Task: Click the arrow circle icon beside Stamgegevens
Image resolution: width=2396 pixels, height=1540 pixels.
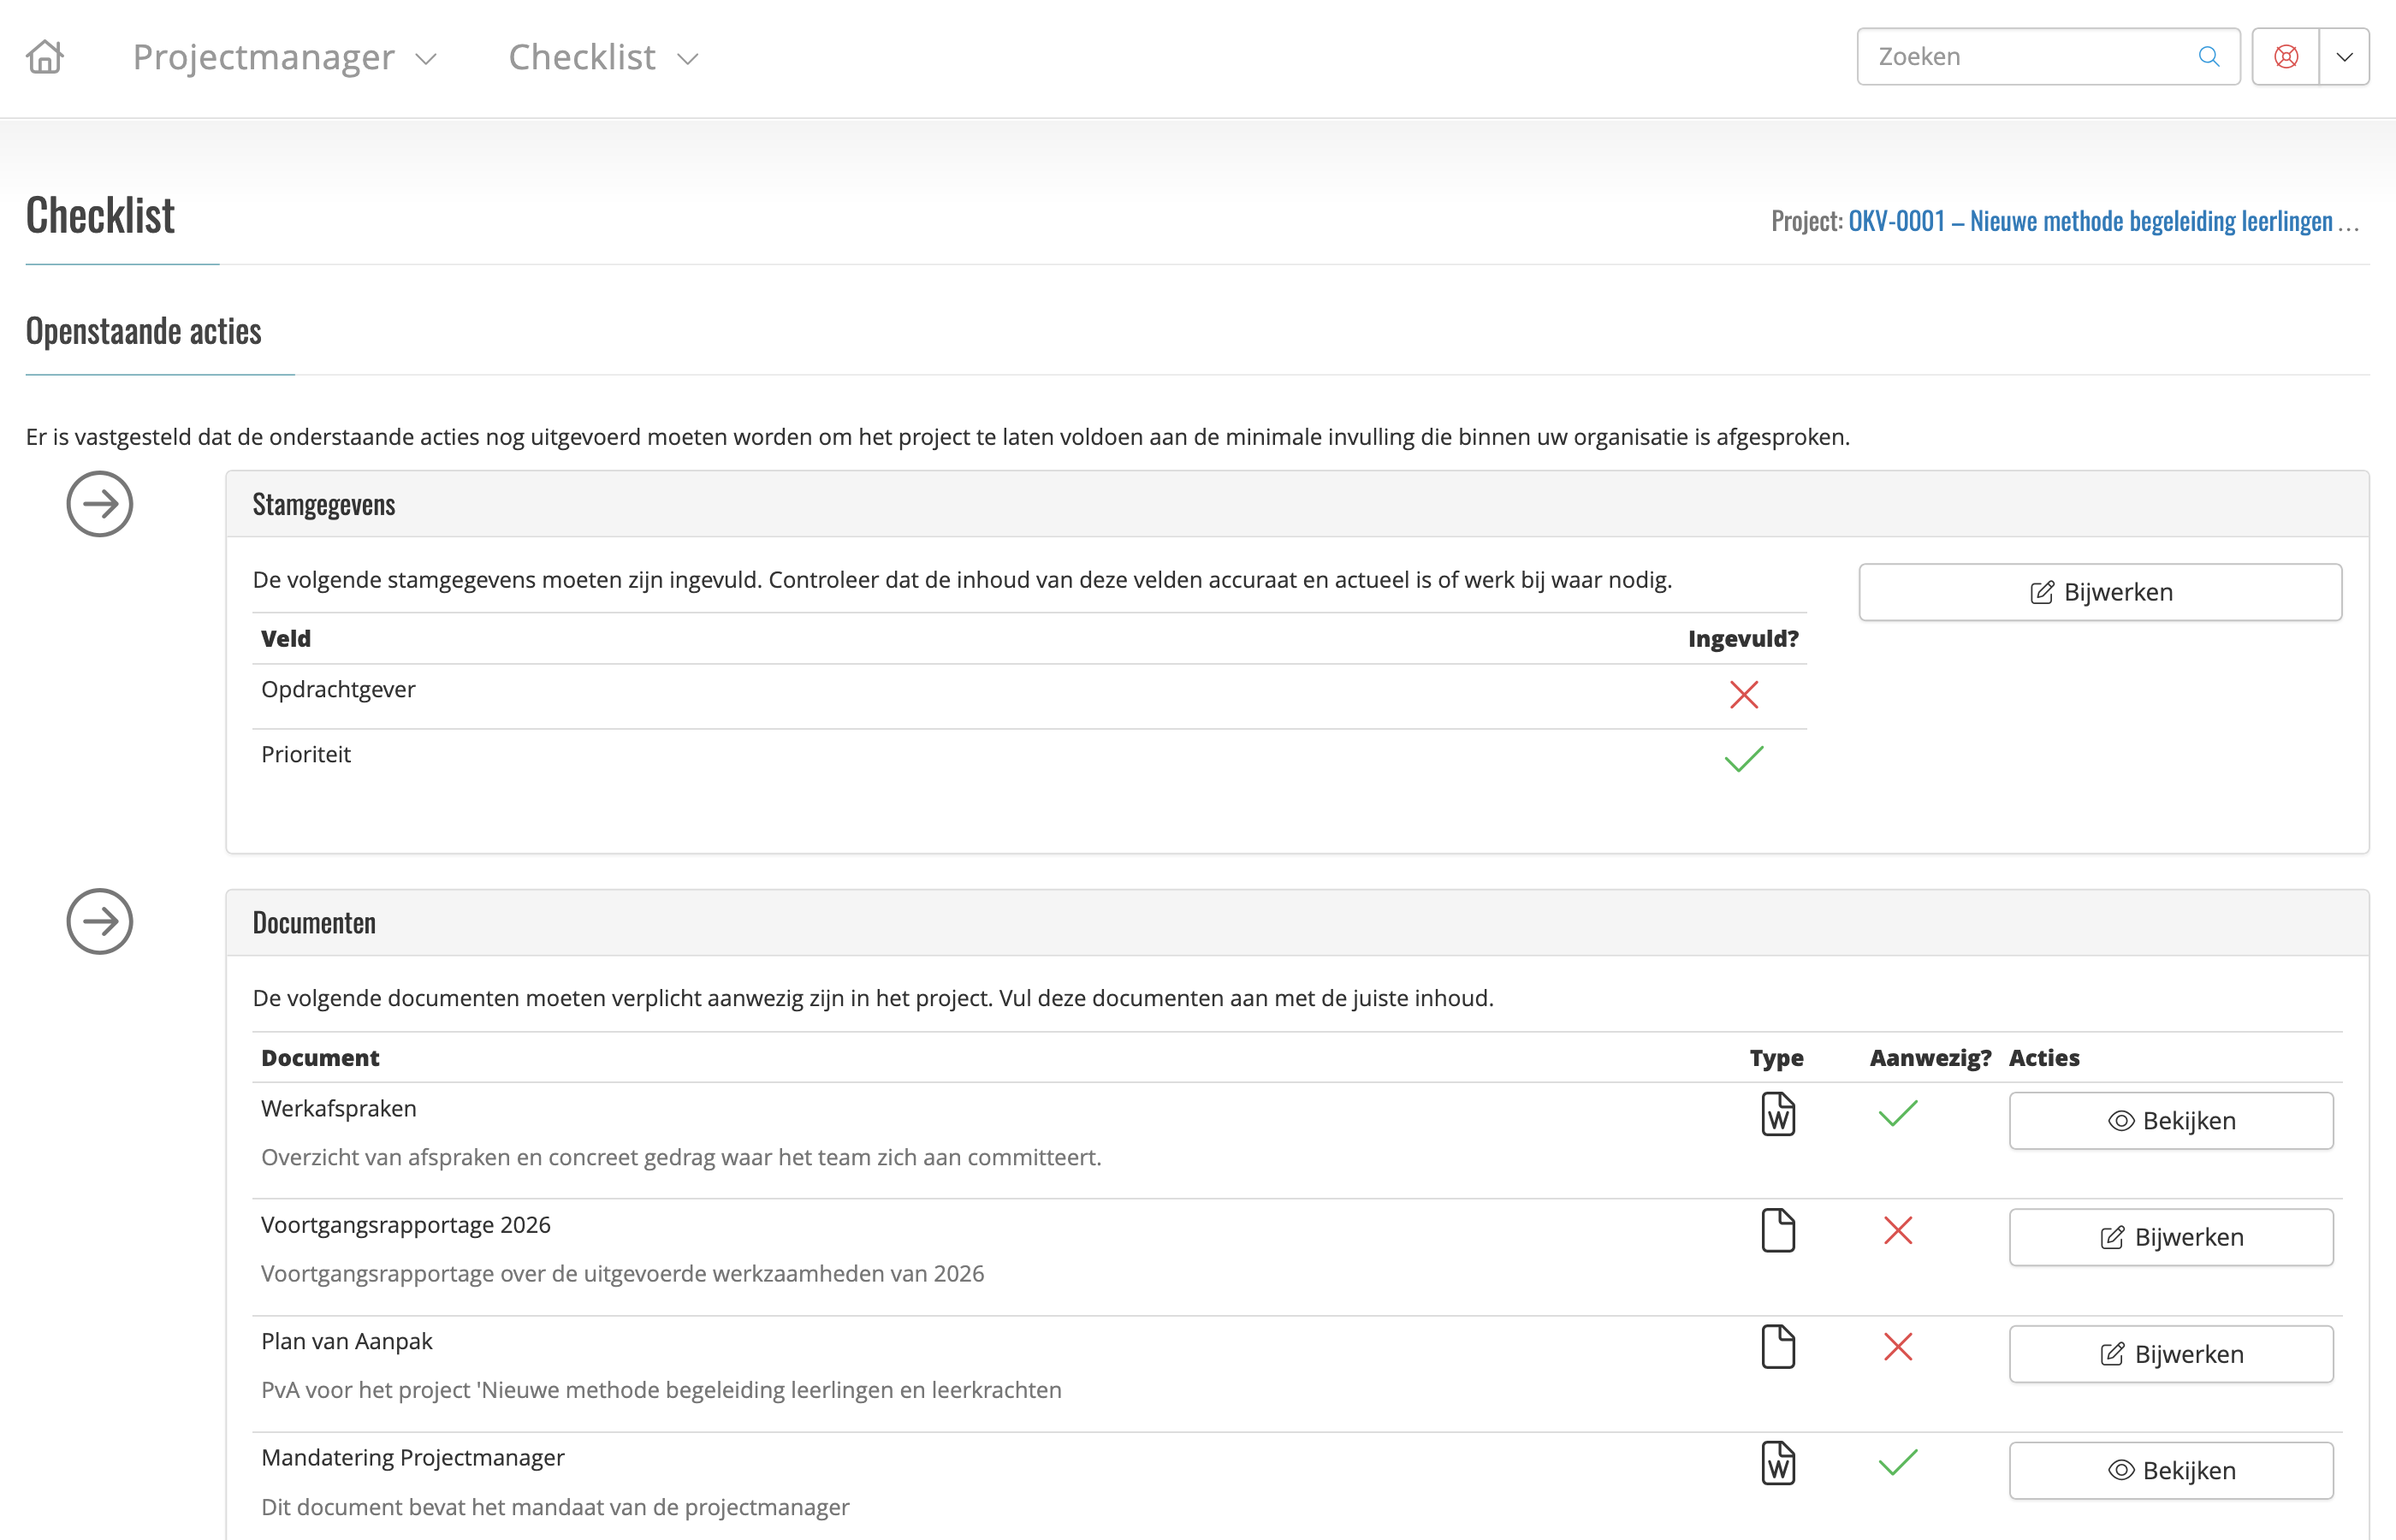Action: click(x=100, y=504)
